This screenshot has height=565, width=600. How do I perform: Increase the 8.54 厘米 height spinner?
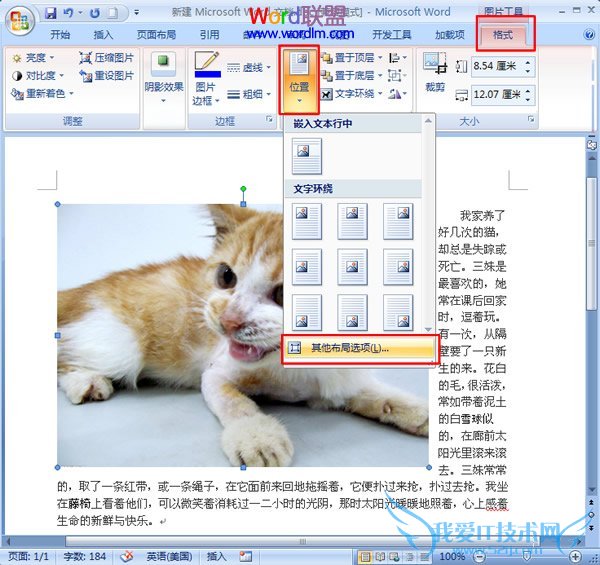pos(528,62)
